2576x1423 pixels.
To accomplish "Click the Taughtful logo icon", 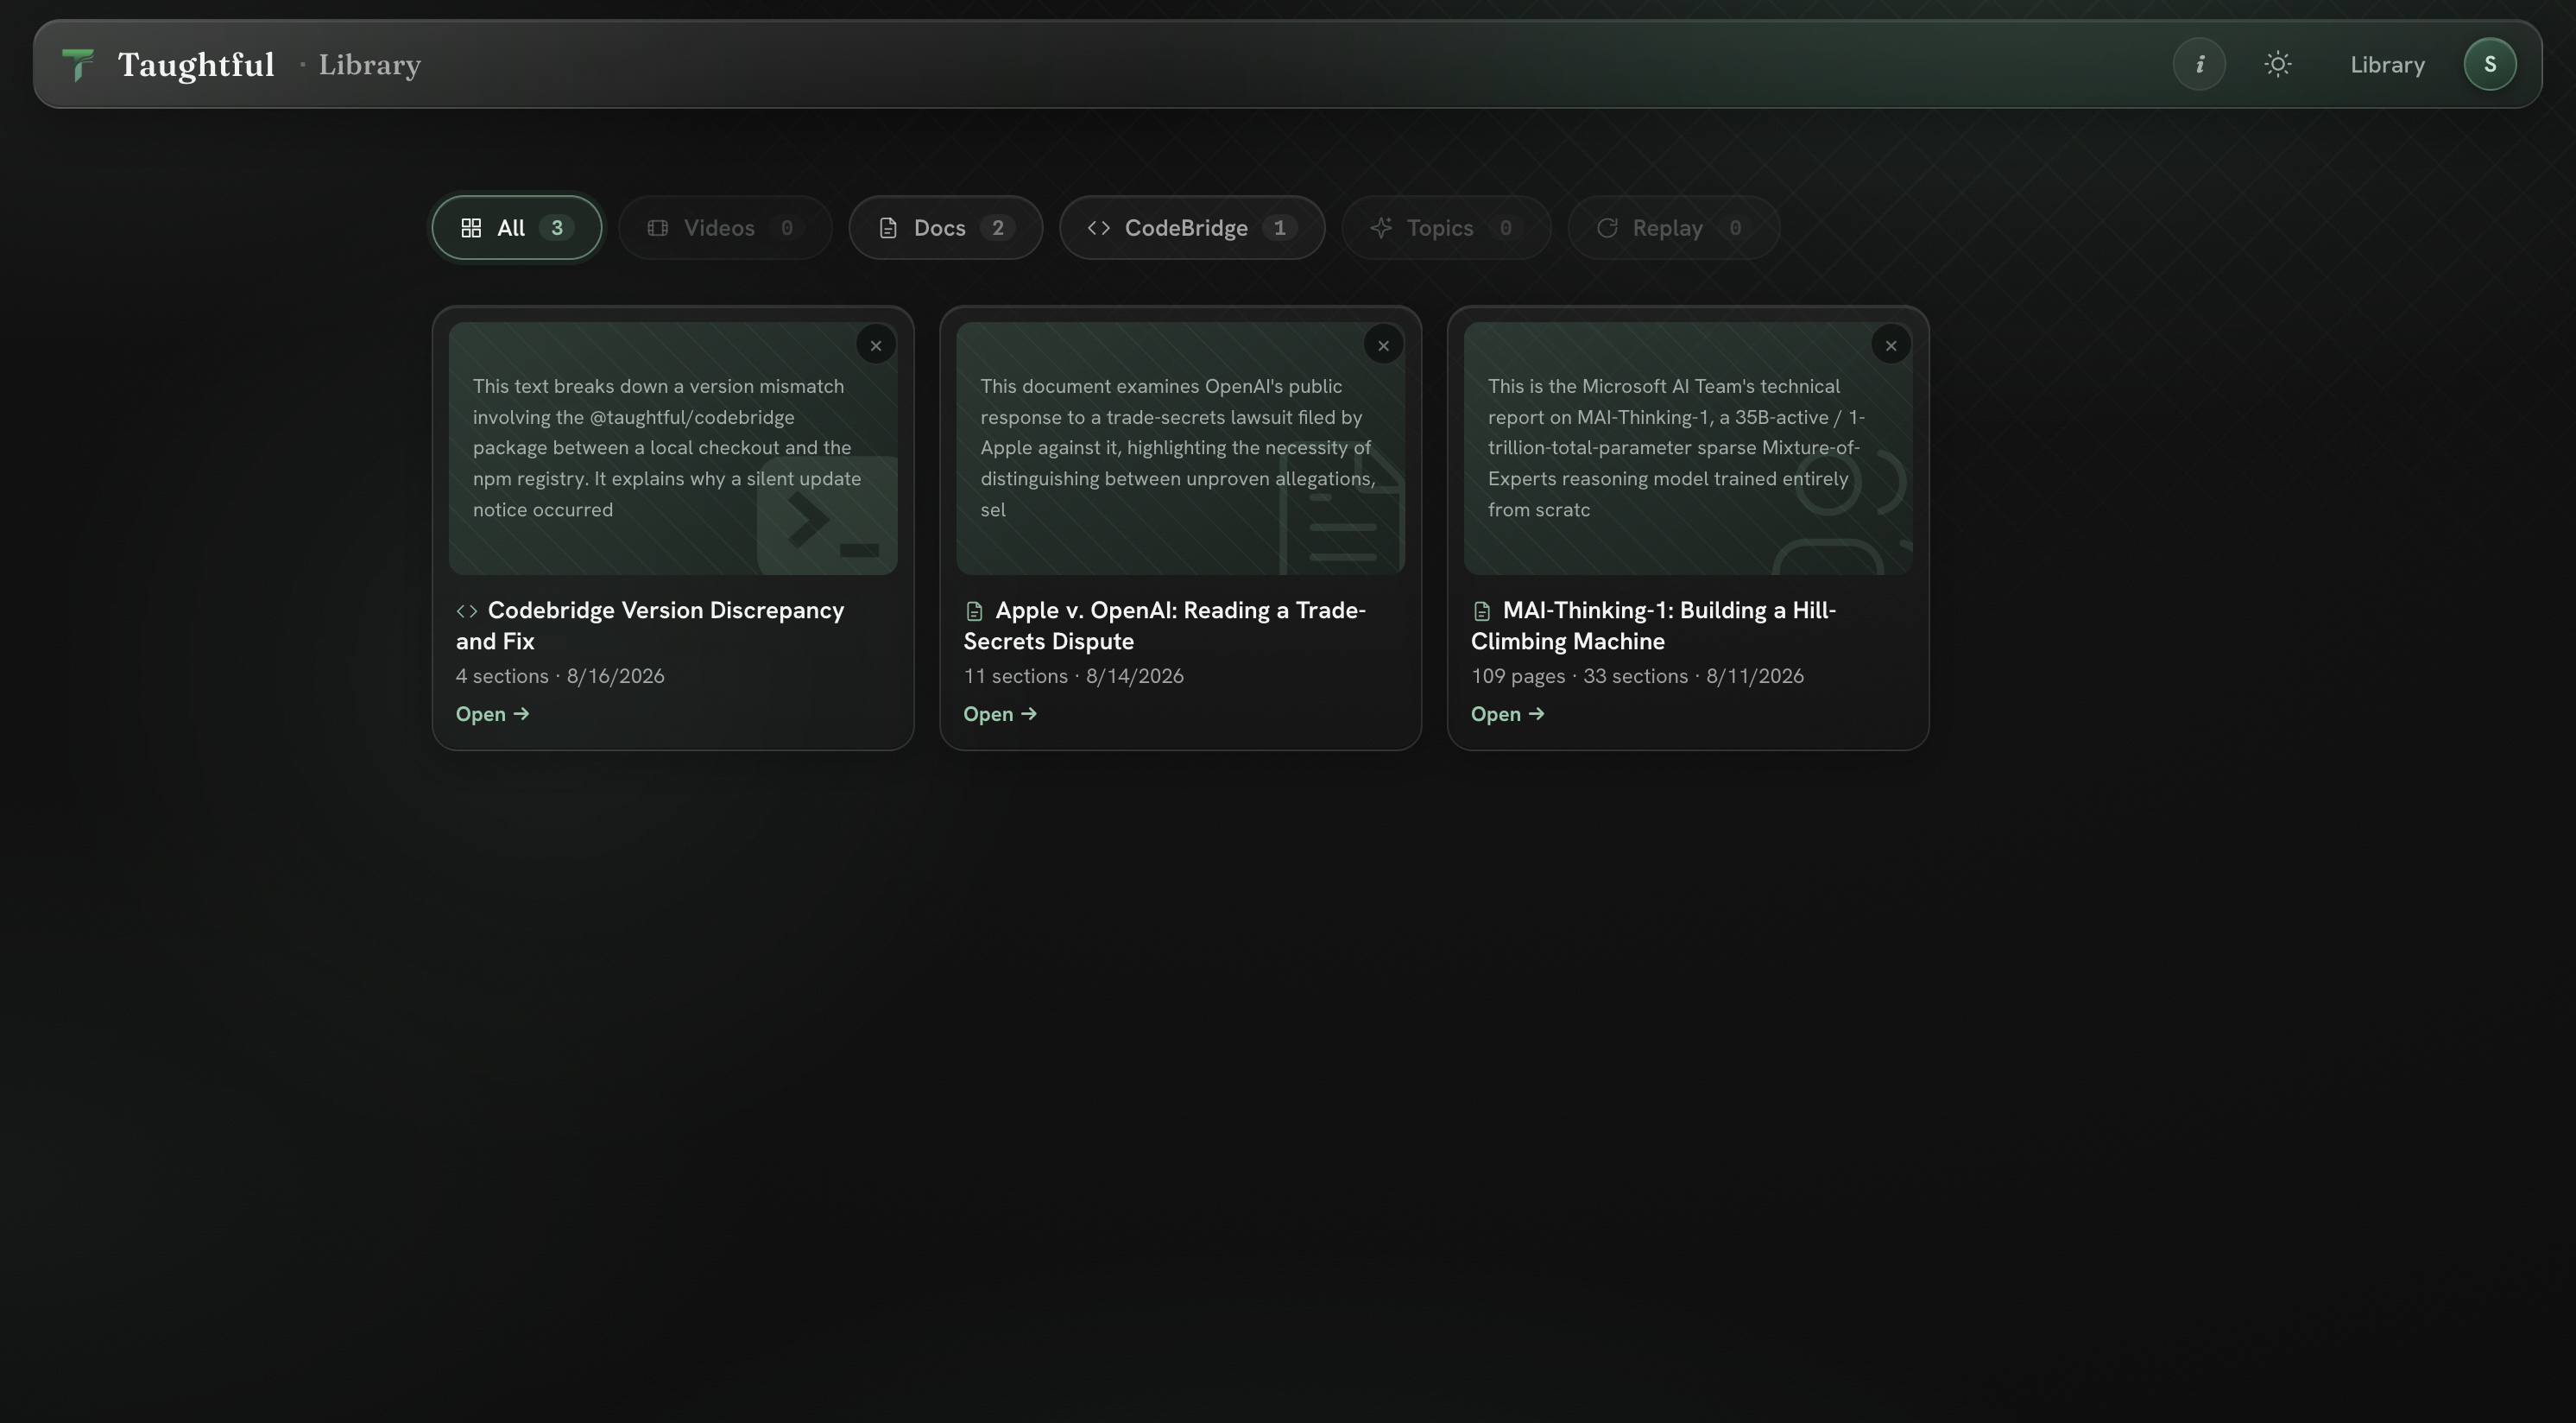I will pyautogui.click(x=78, y=65).
